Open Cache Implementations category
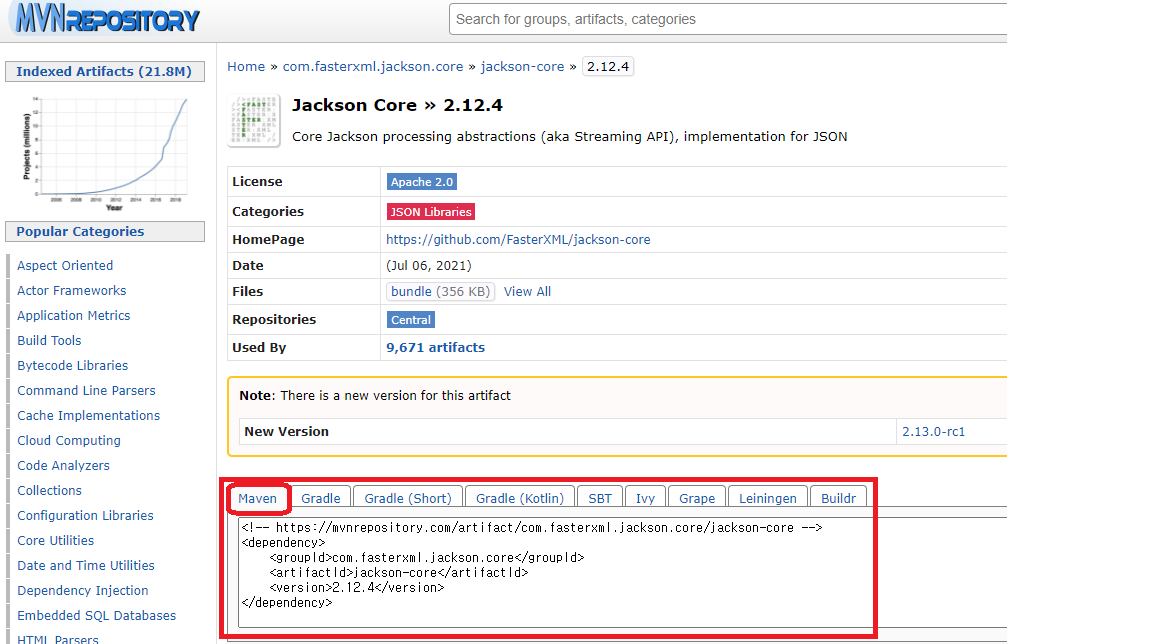Image resolution: width=1151 pixels, height=644 pixels. (x=89, y=416)
